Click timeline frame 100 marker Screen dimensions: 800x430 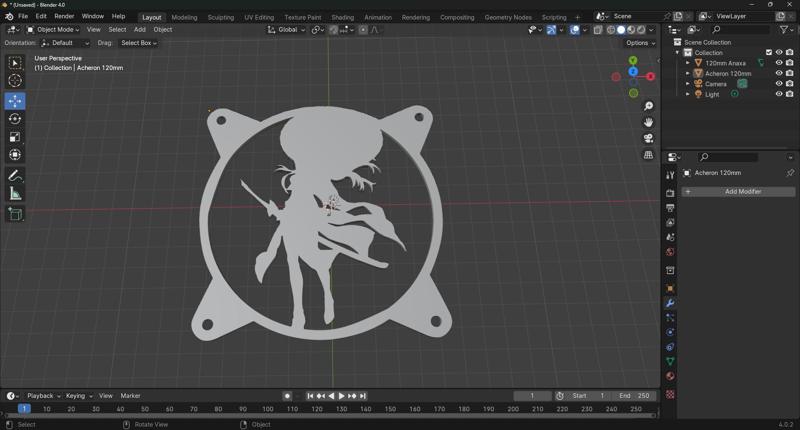tap(268, 409)
